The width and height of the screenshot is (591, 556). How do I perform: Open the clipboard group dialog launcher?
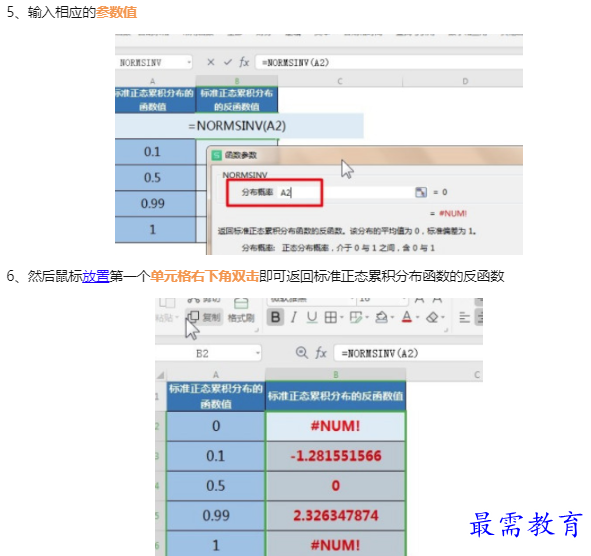tap(256, 330)
